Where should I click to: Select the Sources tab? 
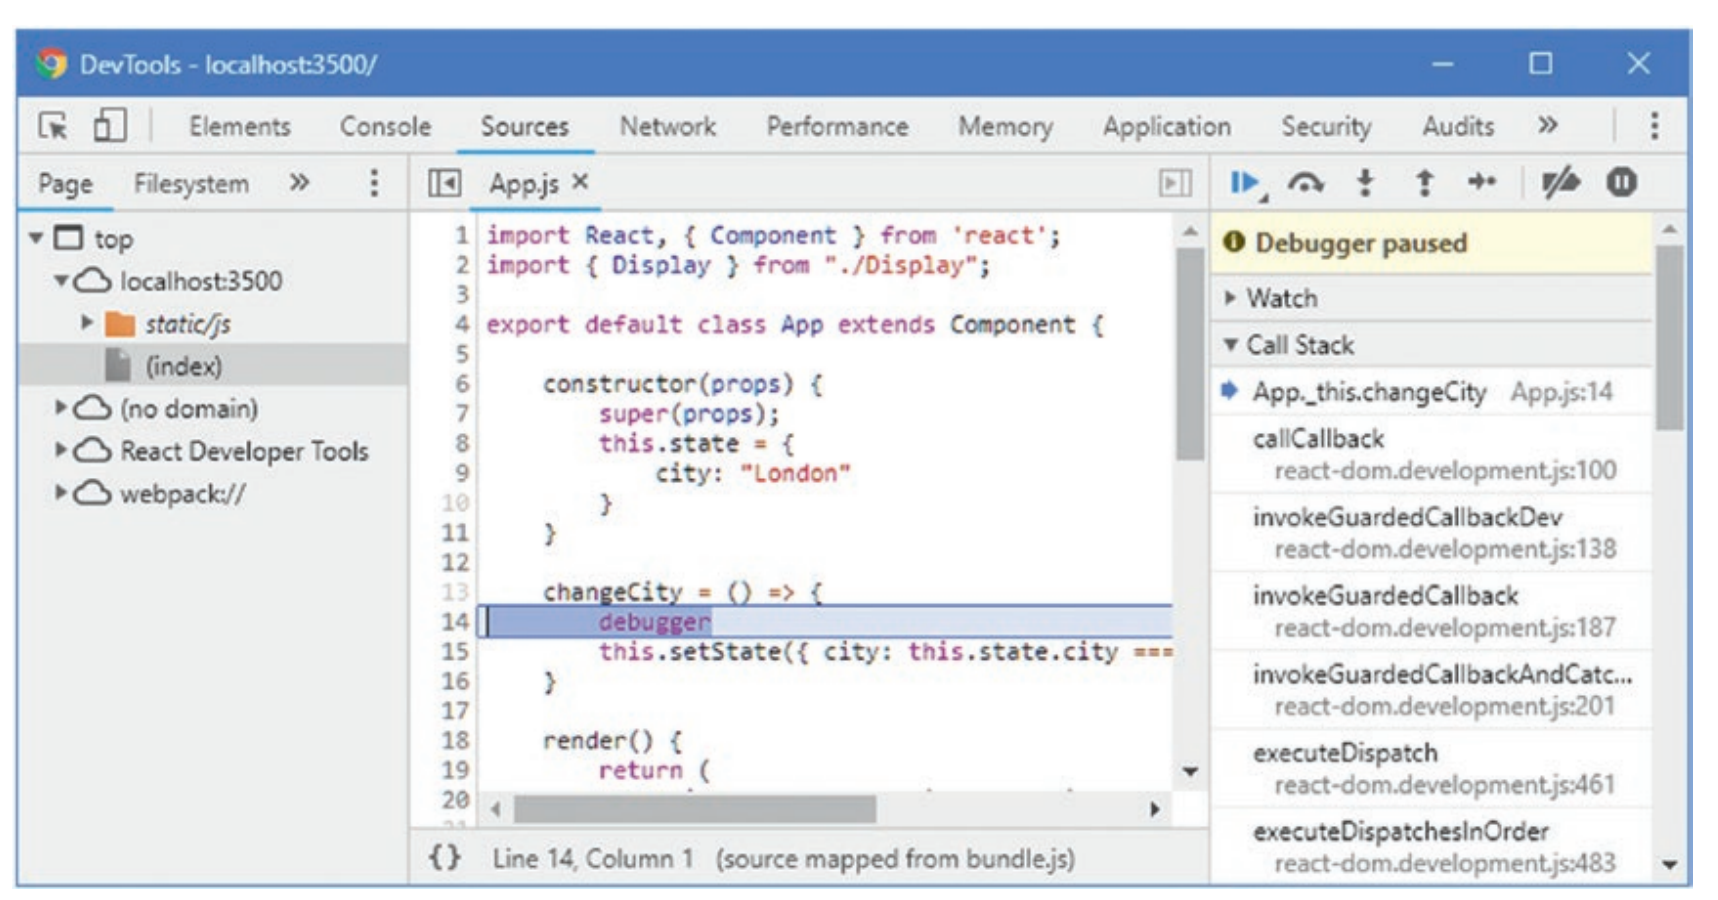tap(524, 127)
